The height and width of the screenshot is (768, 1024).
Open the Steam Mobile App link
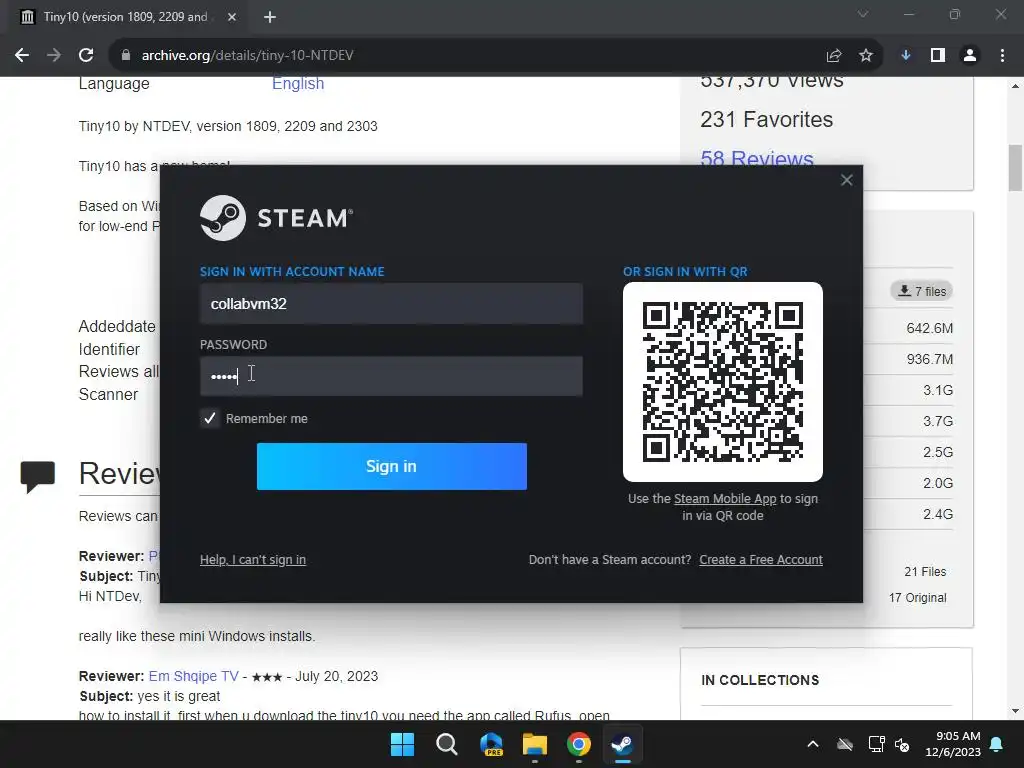click(725, 498)
